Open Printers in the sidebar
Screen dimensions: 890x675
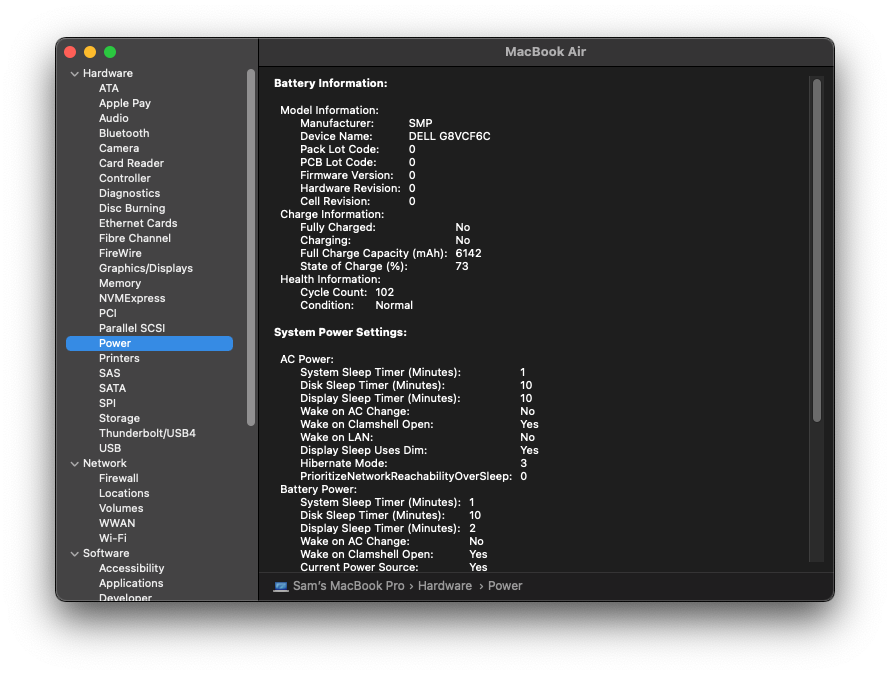[x=119, y=358]
